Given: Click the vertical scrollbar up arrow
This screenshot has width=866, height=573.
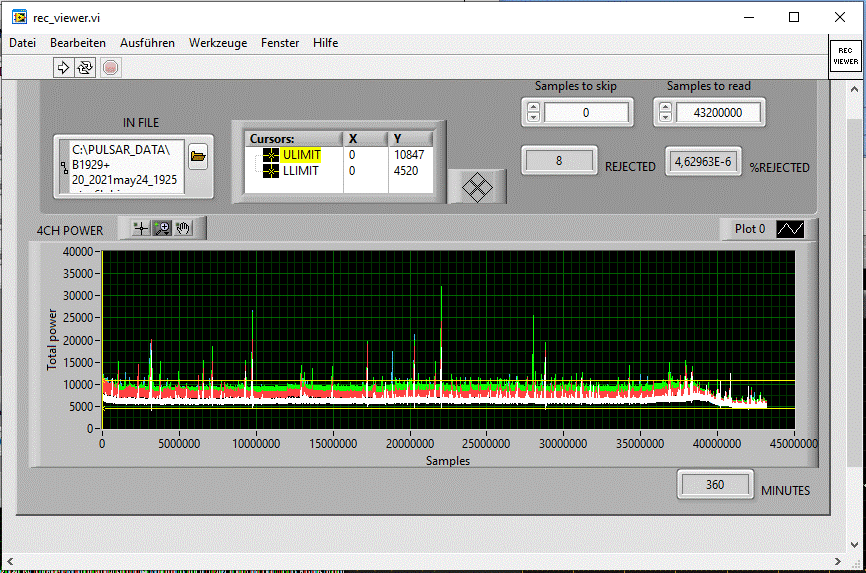Looking at the screenshot, I should pos(854,89).
